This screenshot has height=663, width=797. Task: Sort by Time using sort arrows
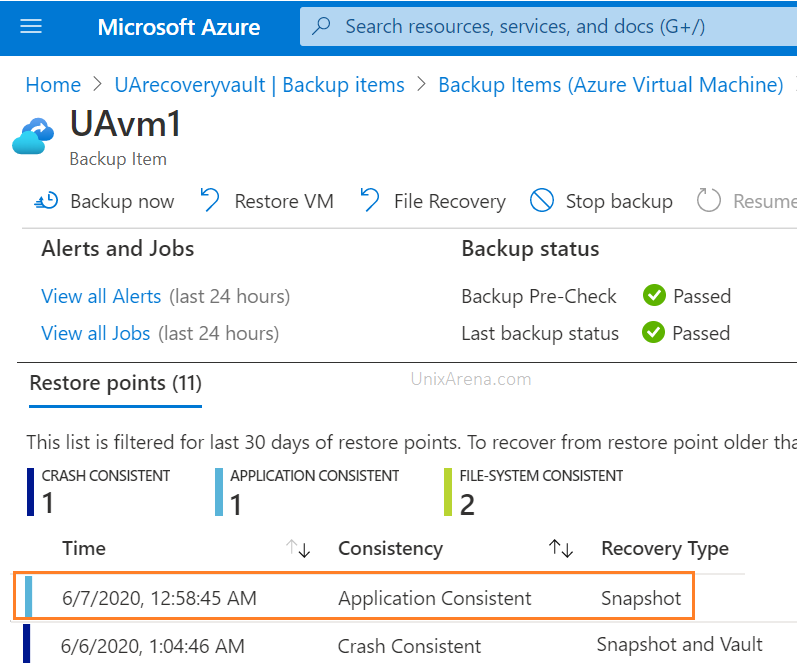point(298,549)
